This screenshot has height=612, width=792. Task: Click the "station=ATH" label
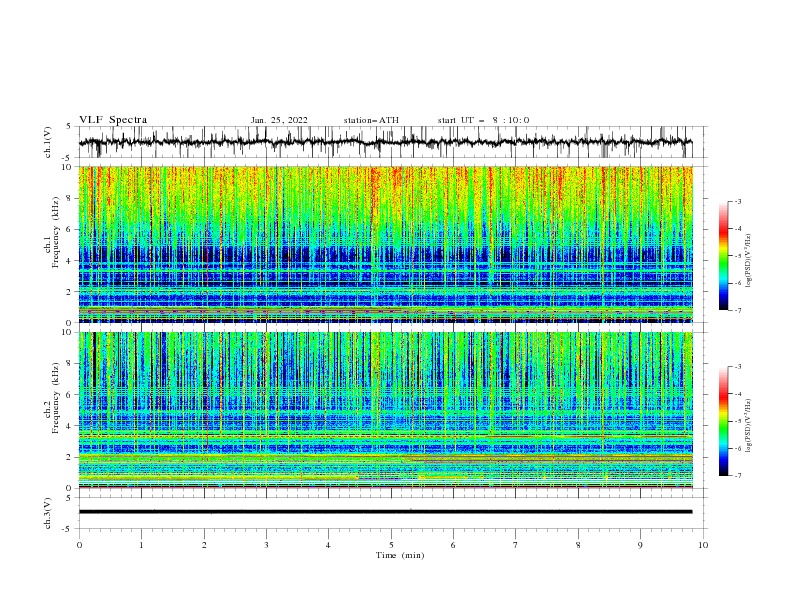click(371, 120)
